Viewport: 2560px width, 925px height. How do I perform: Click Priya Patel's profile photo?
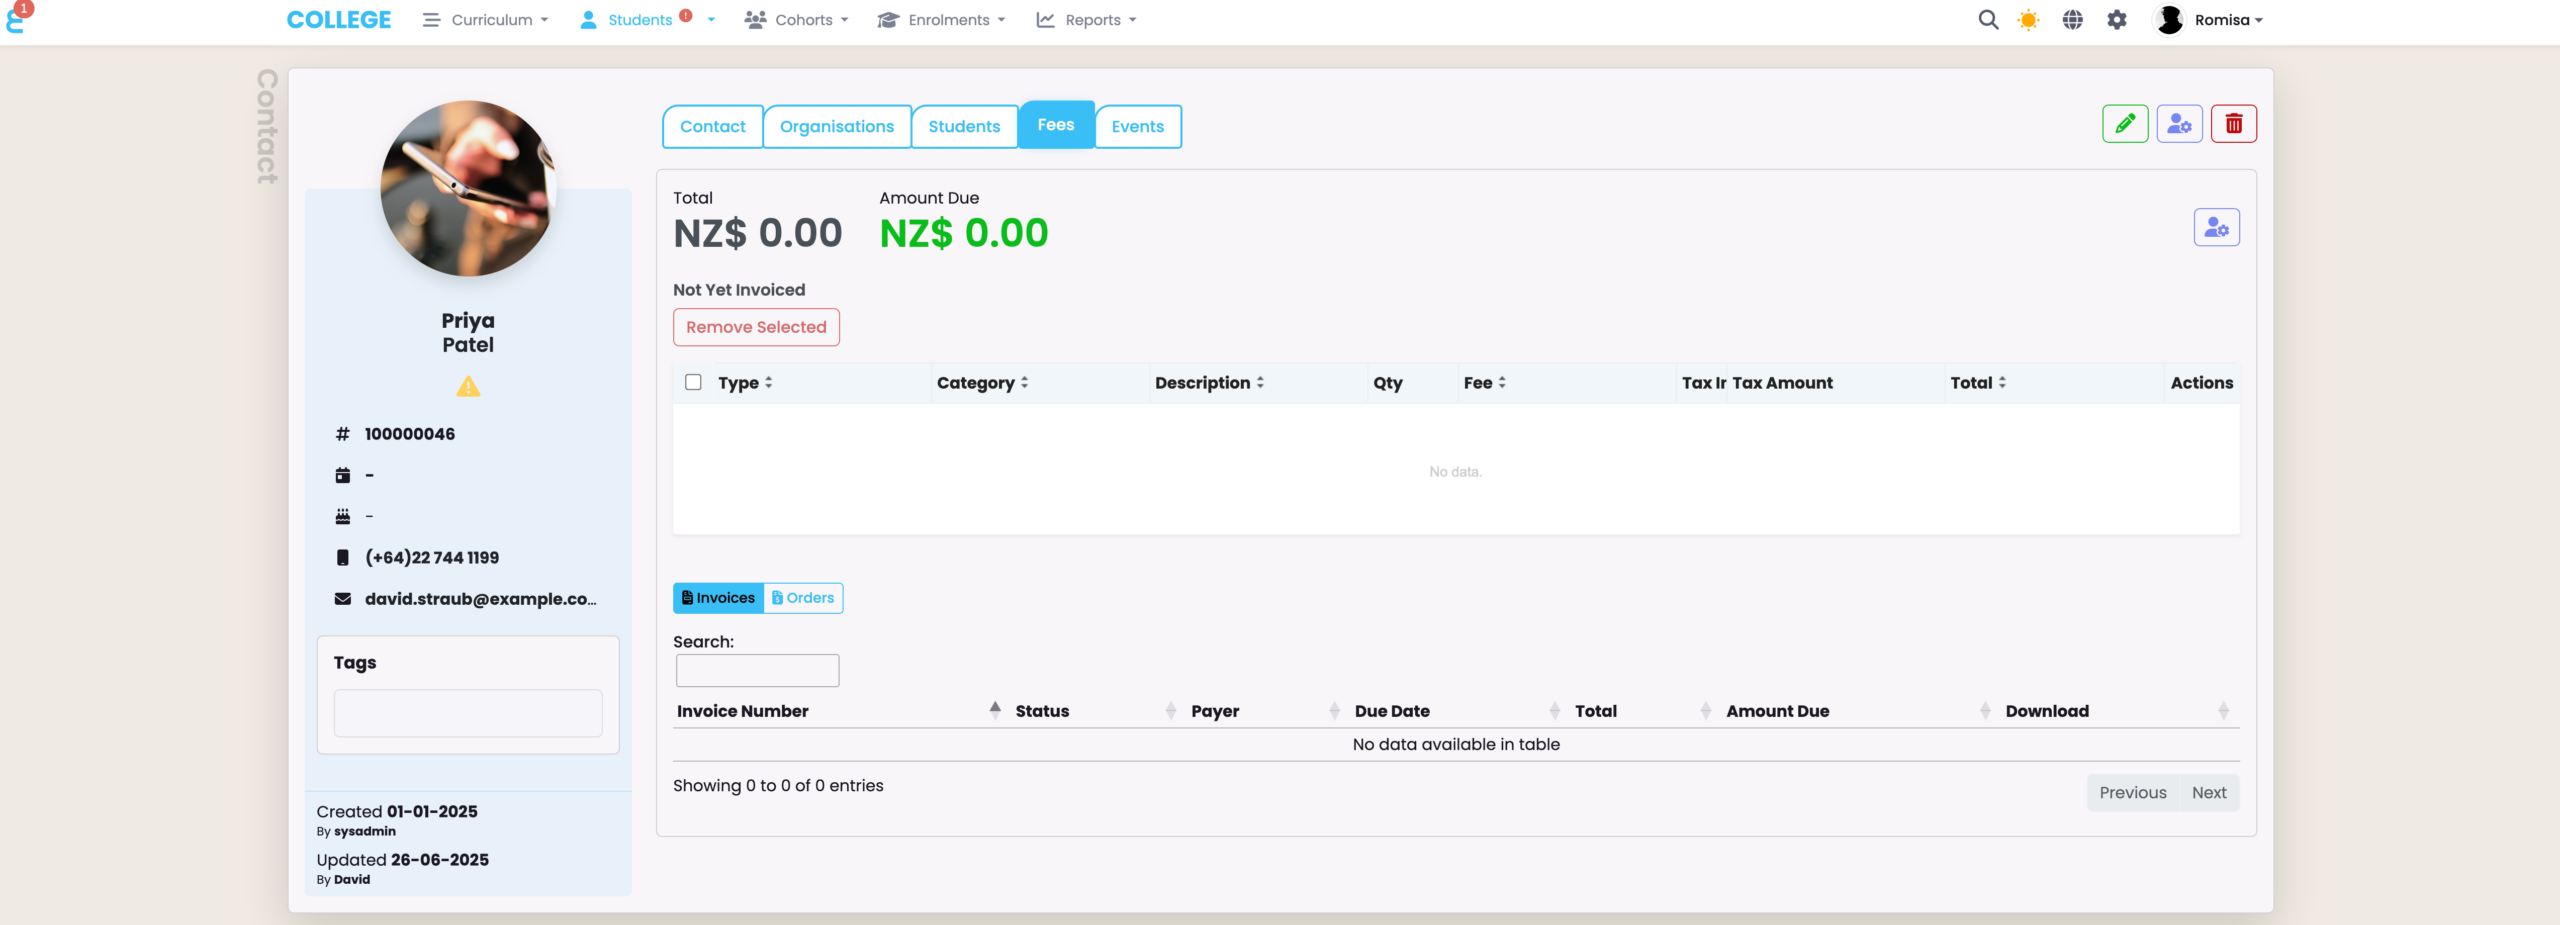pos(468,188)
